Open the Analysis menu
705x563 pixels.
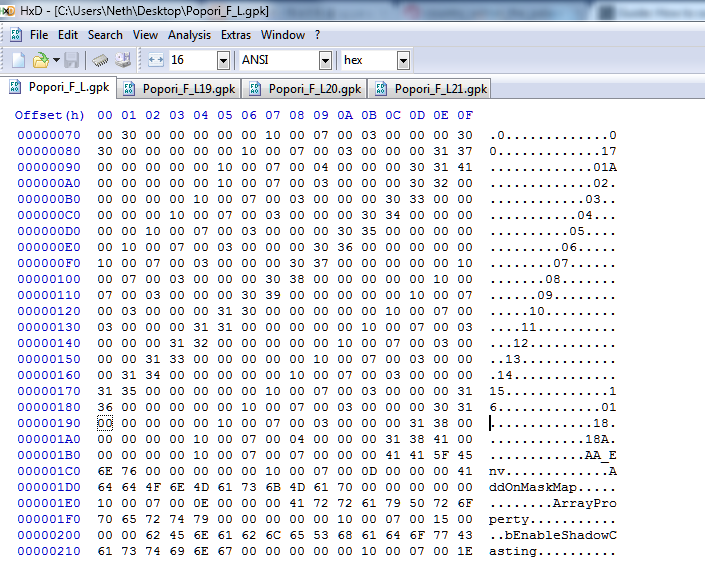click(x=189, y=35)
